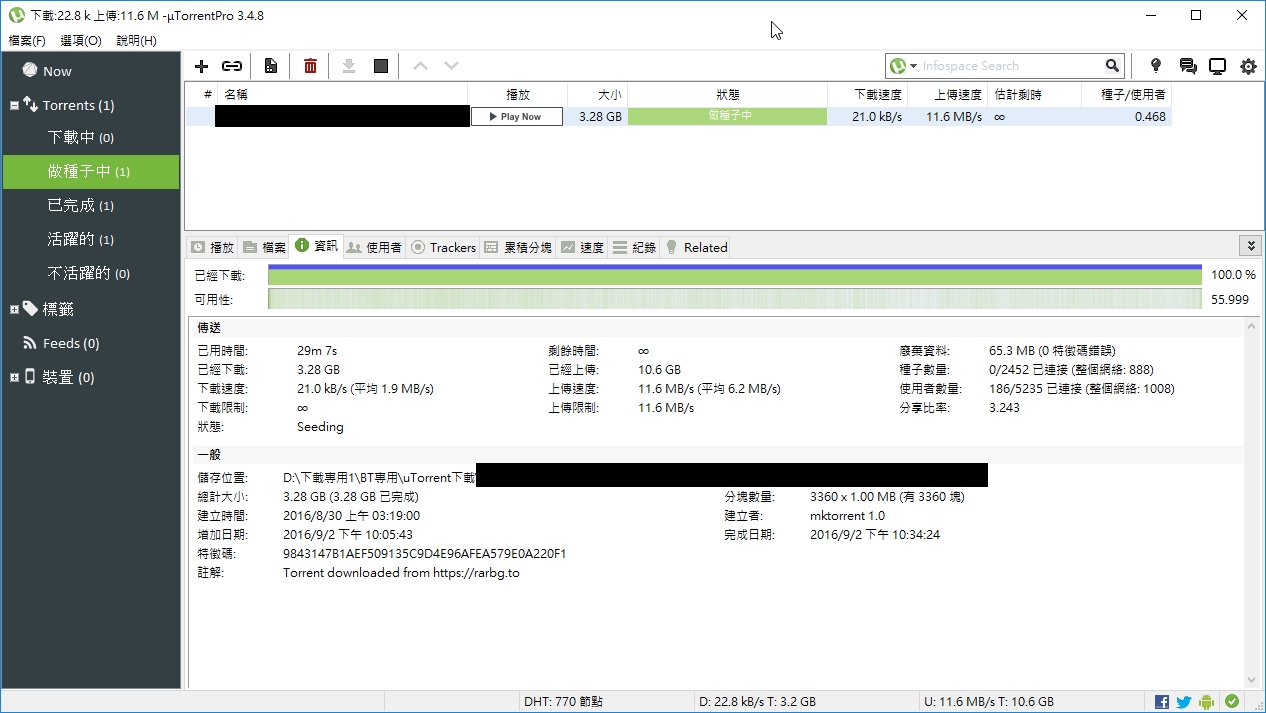Sort by 大小 column header
The height and width of the screenshot is (713, 1266).
pyautogui.click(x=598, y=94)
